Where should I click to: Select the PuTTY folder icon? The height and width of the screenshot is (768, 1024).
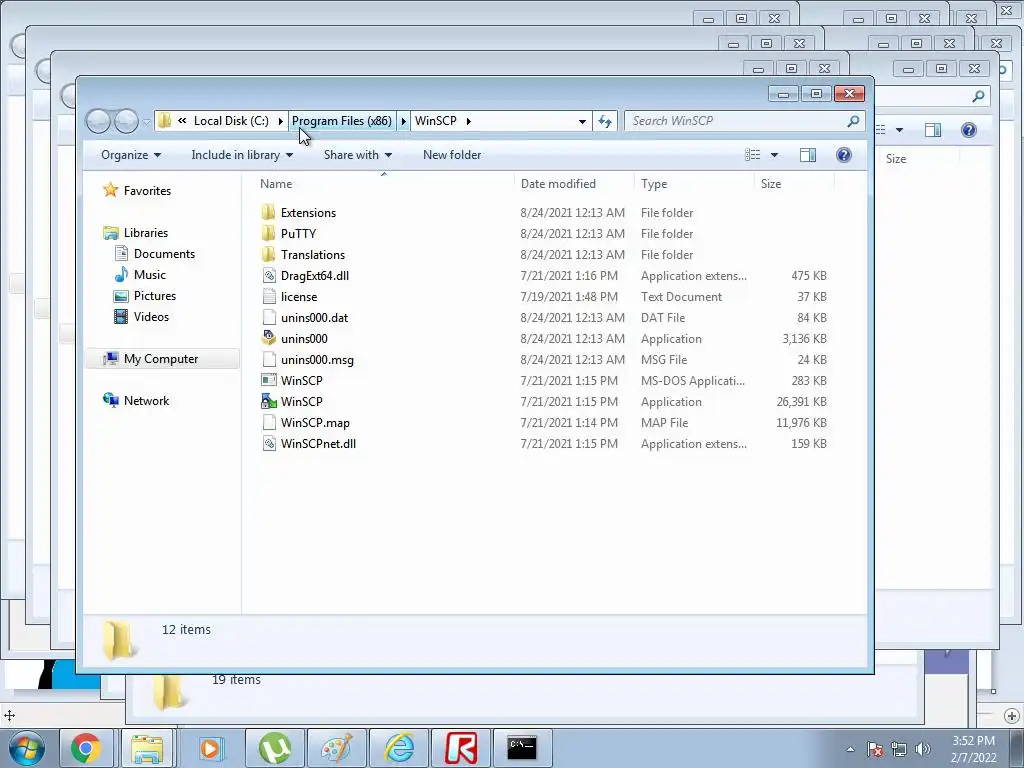click(268, 234)
